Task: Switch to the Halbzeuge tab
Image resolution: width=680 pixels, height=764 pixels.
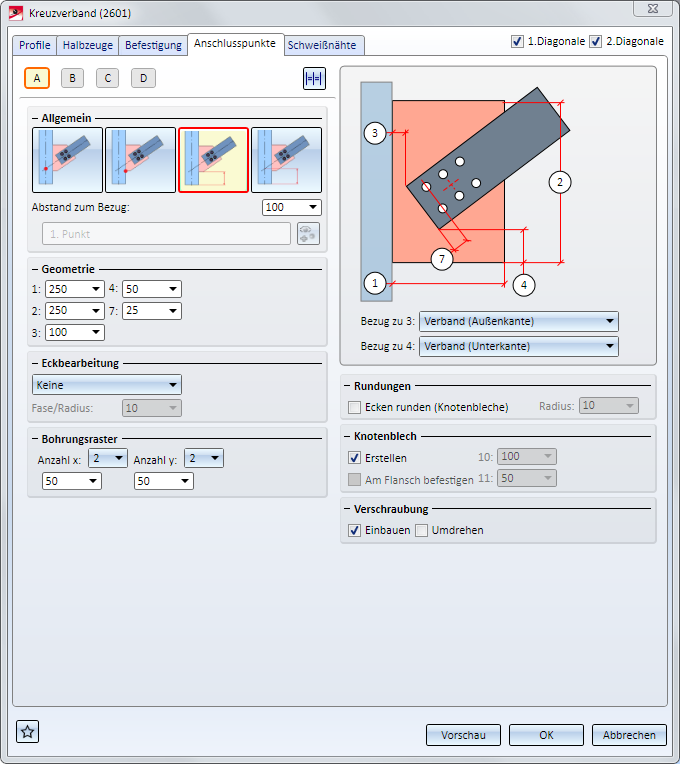Action: coord(88,45)
